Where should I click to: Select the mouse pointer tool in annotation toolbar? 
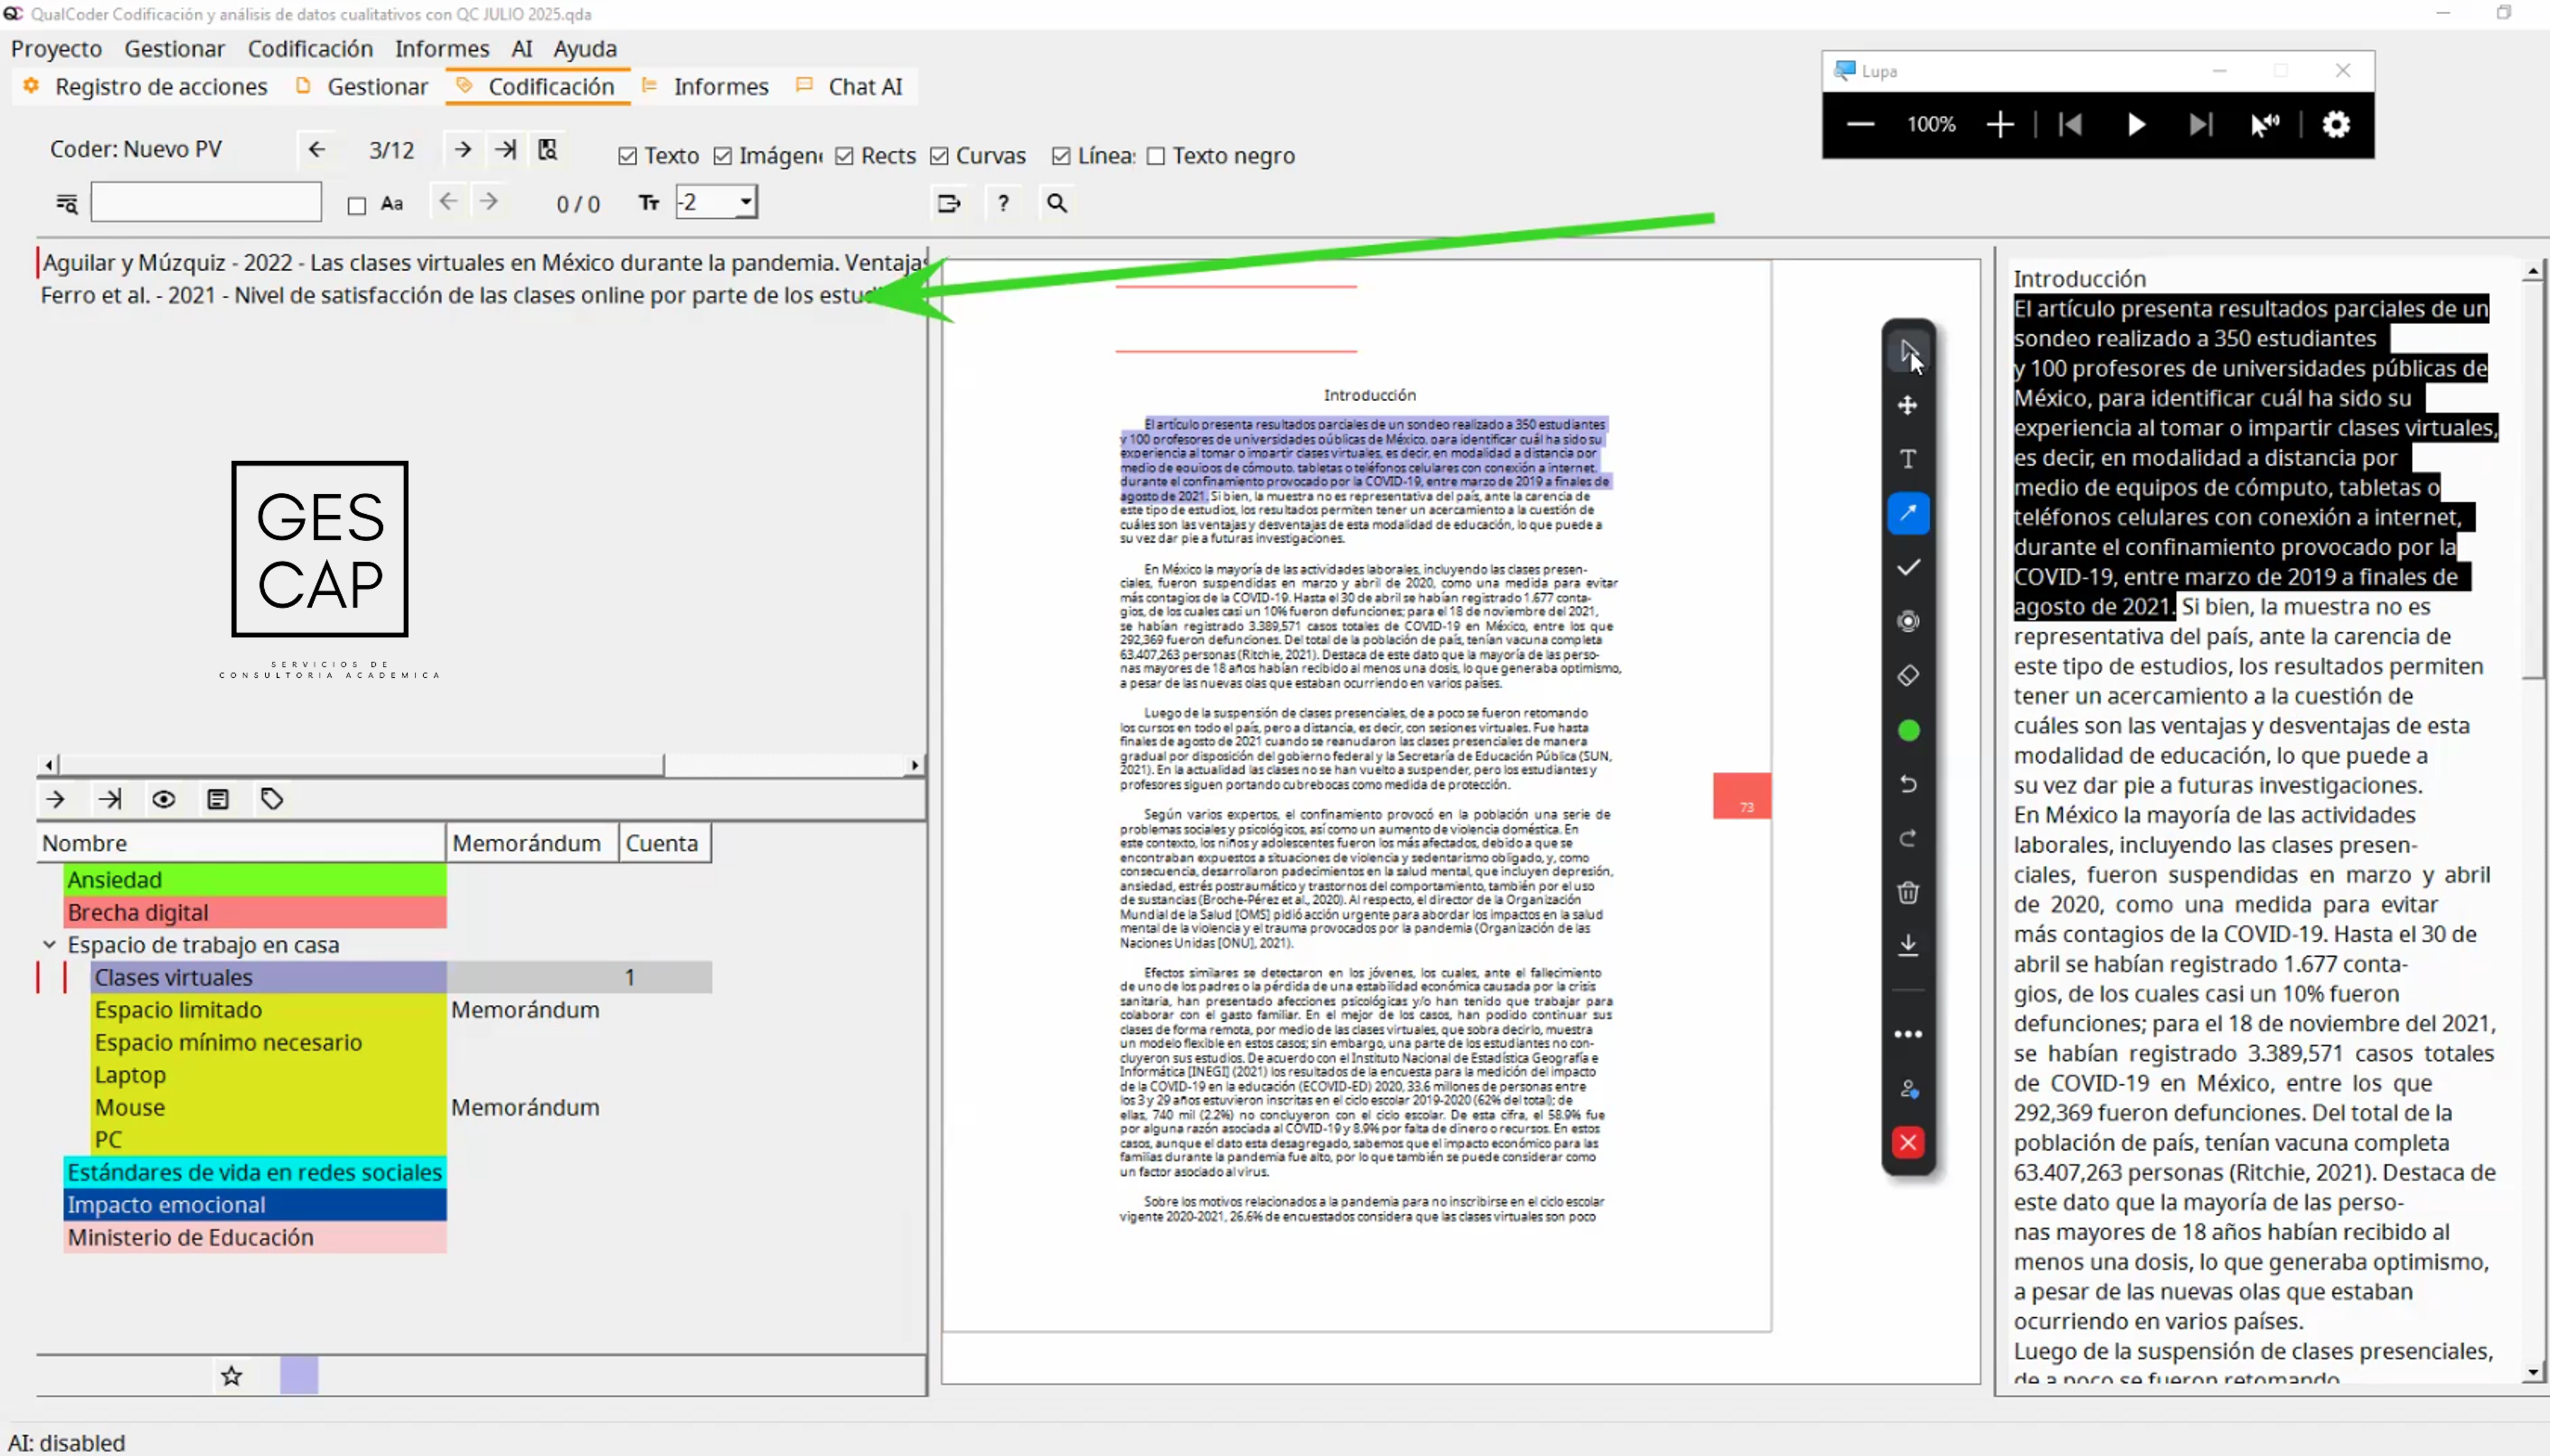[1908, 351]
